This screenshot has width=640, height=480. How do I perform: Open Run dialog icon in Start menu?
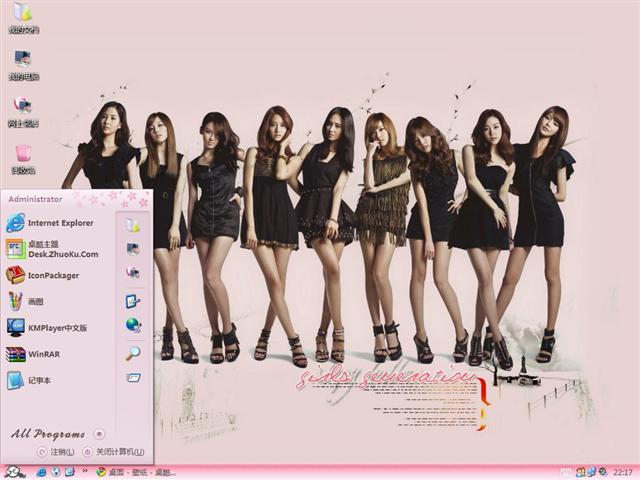point(133,378)
